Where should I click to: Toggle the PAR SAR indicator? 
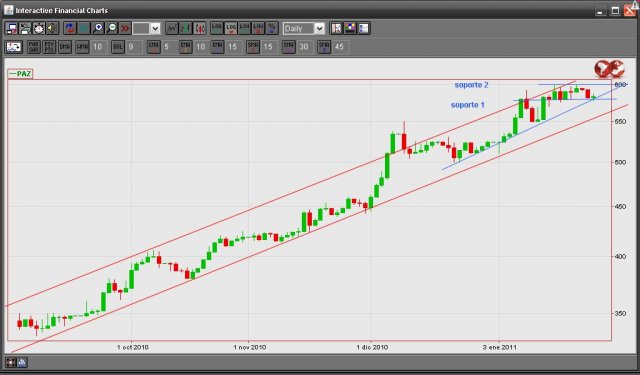point(34,47)
